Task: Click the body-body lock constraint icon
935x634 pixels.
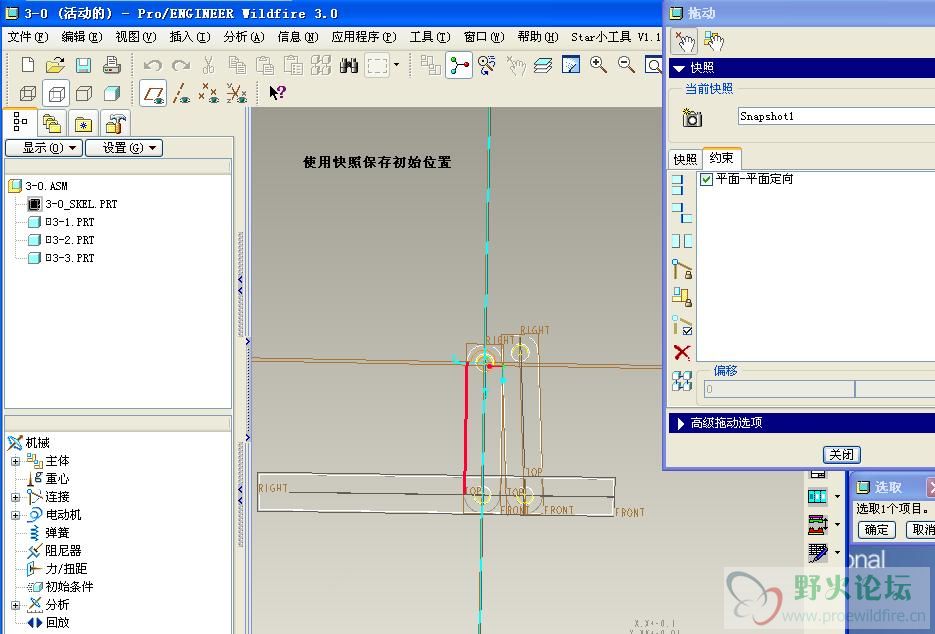Action: [x=682, y=296]
